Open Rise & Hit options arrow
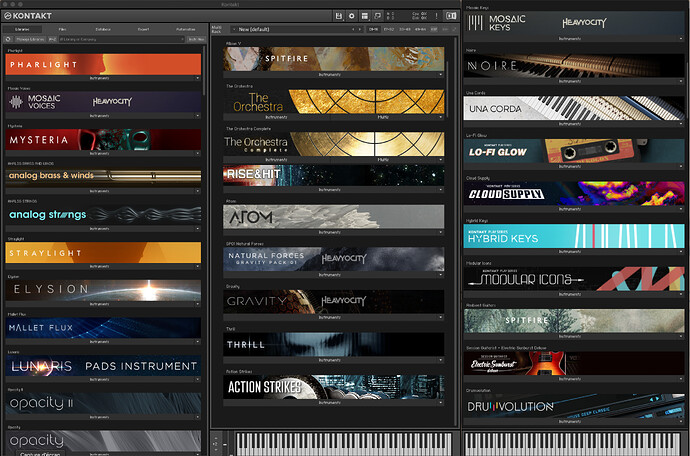The width and height of the screenshot is (690, 456). pyautogui.click(x=440, y=190)
